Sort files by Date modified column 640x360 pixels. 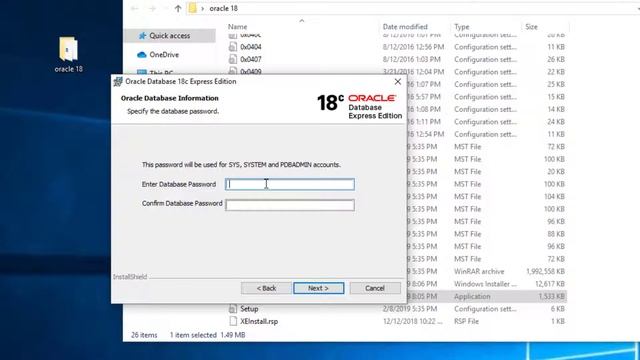(405, 27)
